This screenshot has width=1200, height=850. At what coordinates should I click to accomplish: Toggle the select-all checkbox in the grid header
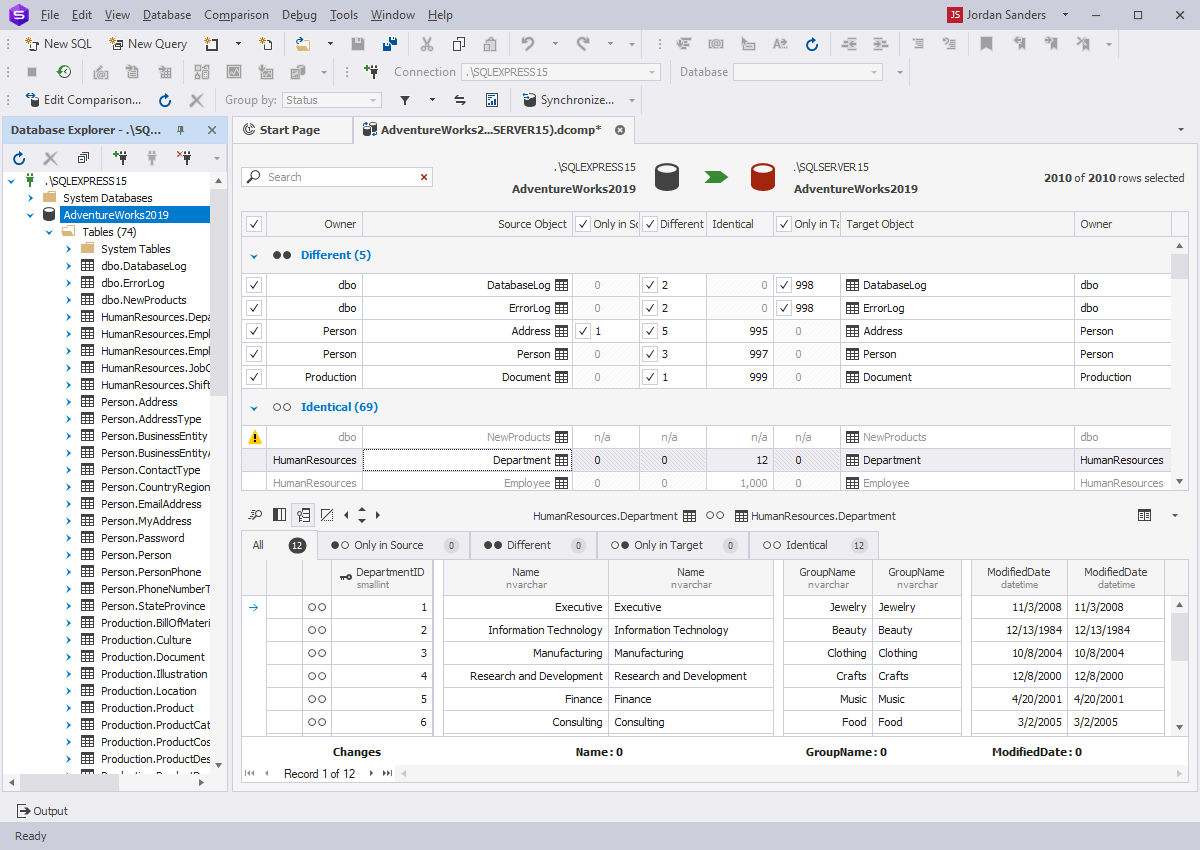254,224
